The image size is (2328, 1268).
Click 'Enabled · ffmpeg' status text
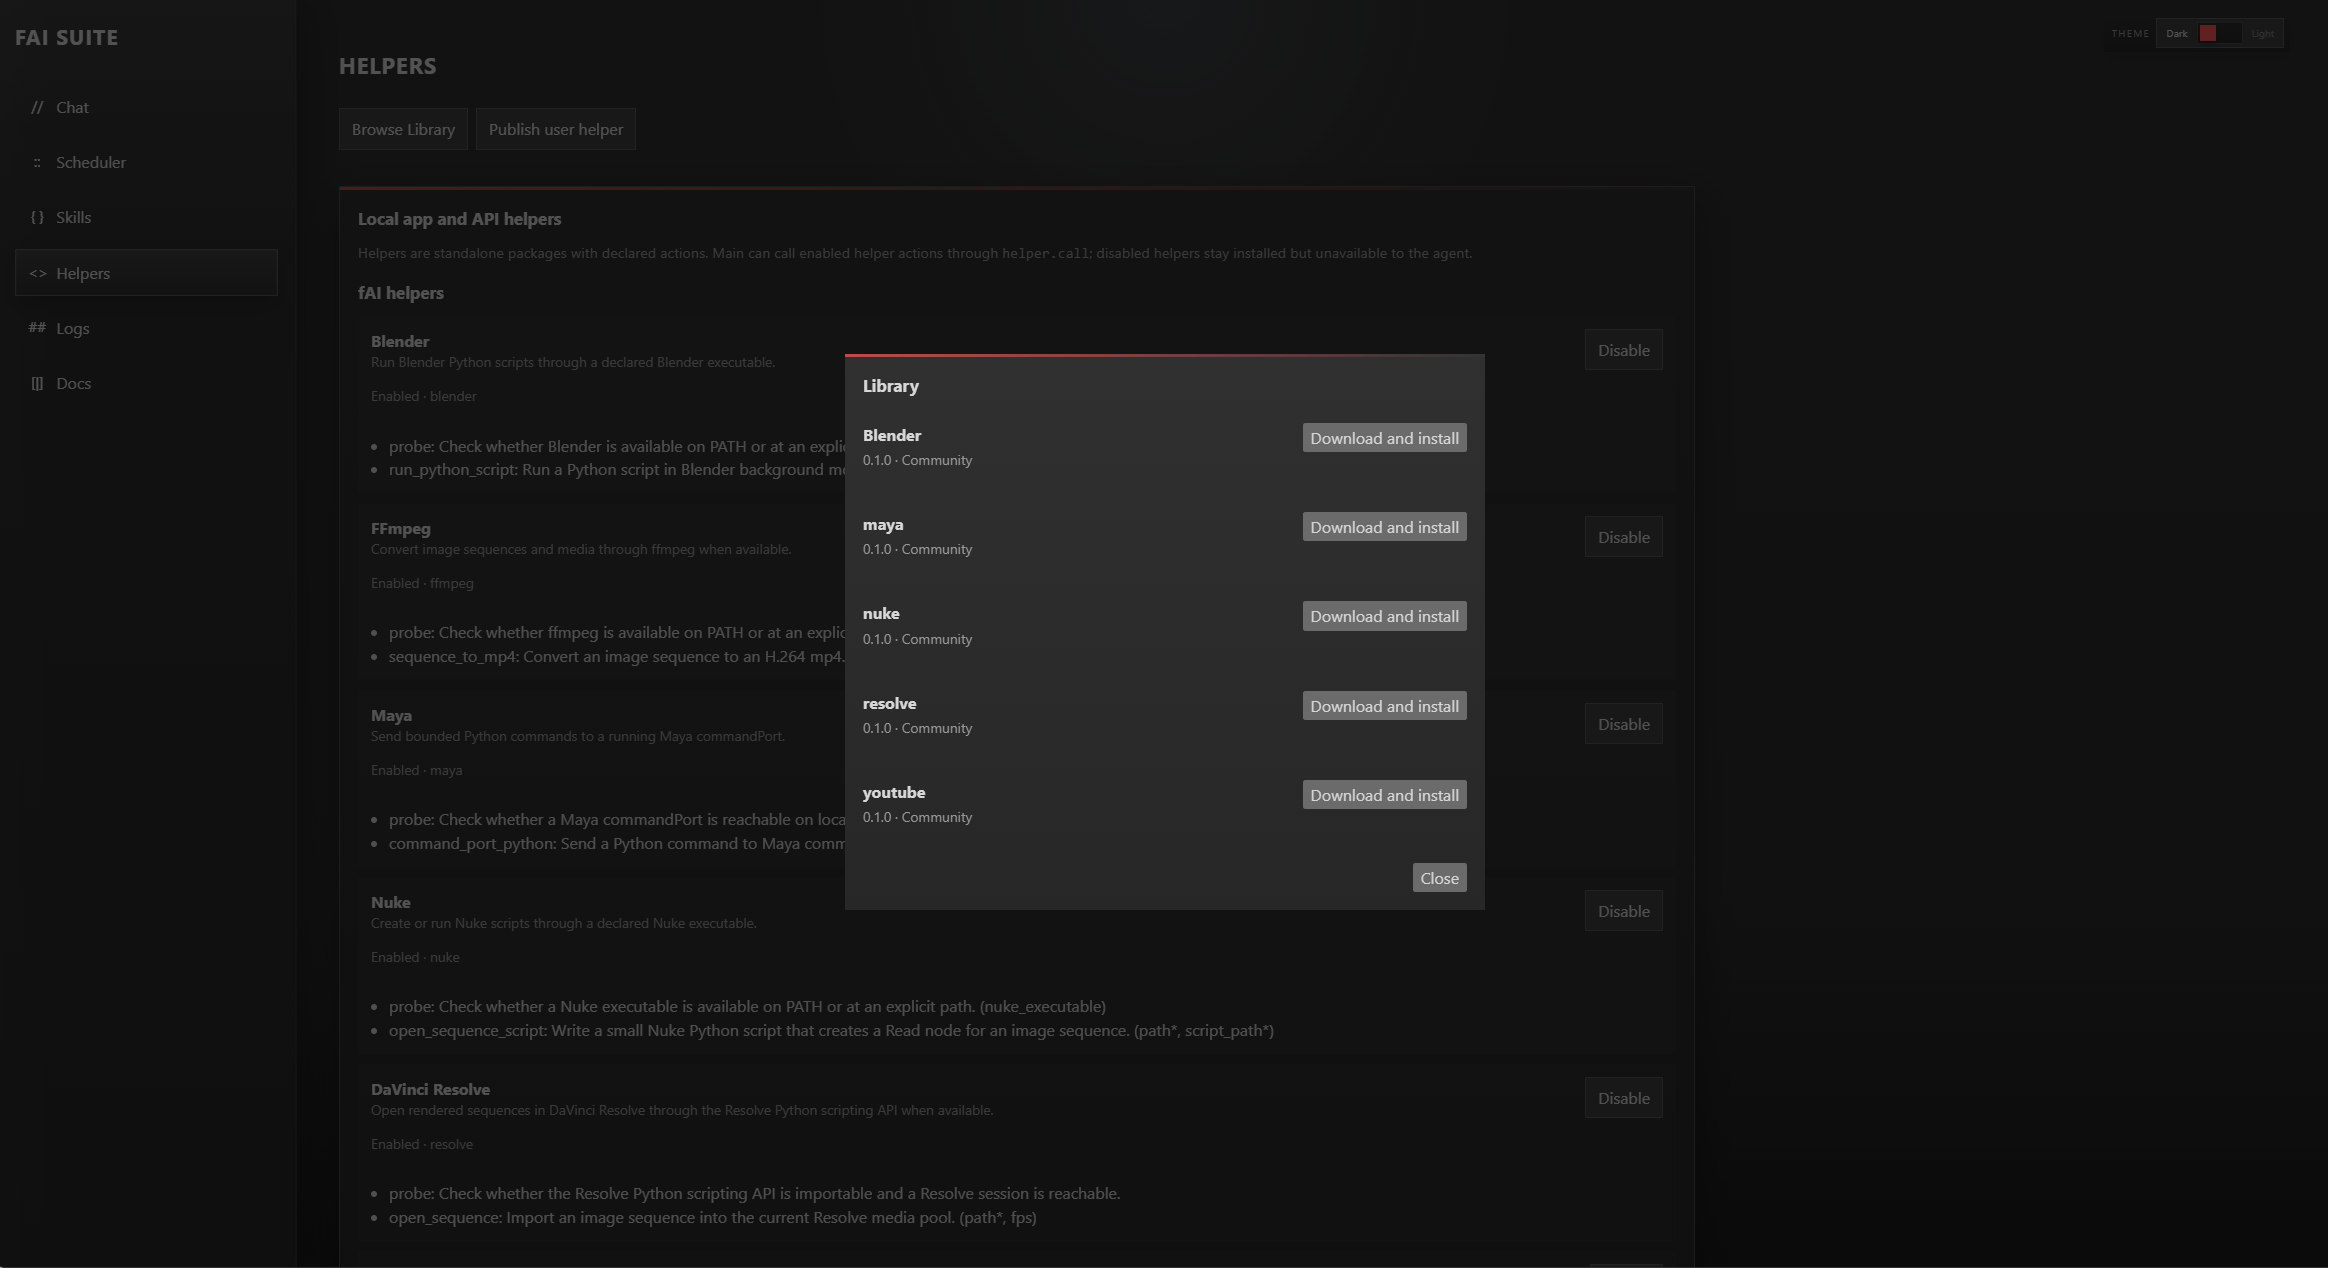point(422,583)
